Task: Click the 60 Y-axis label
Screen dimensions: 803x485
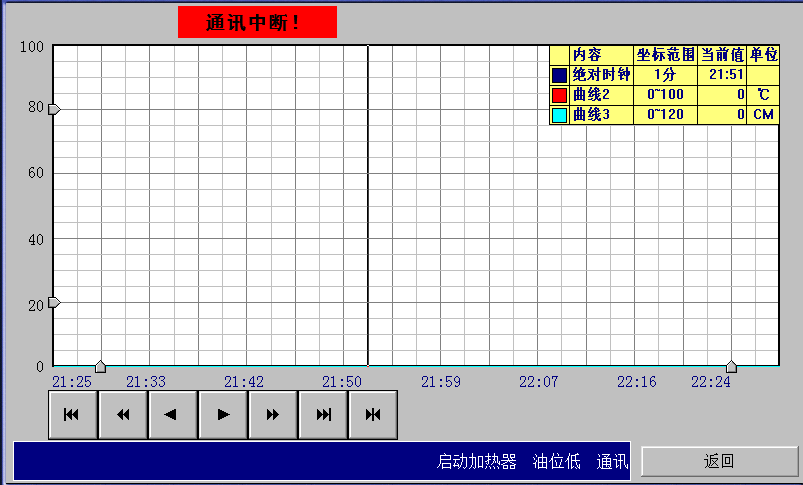Action: point(36,173)
